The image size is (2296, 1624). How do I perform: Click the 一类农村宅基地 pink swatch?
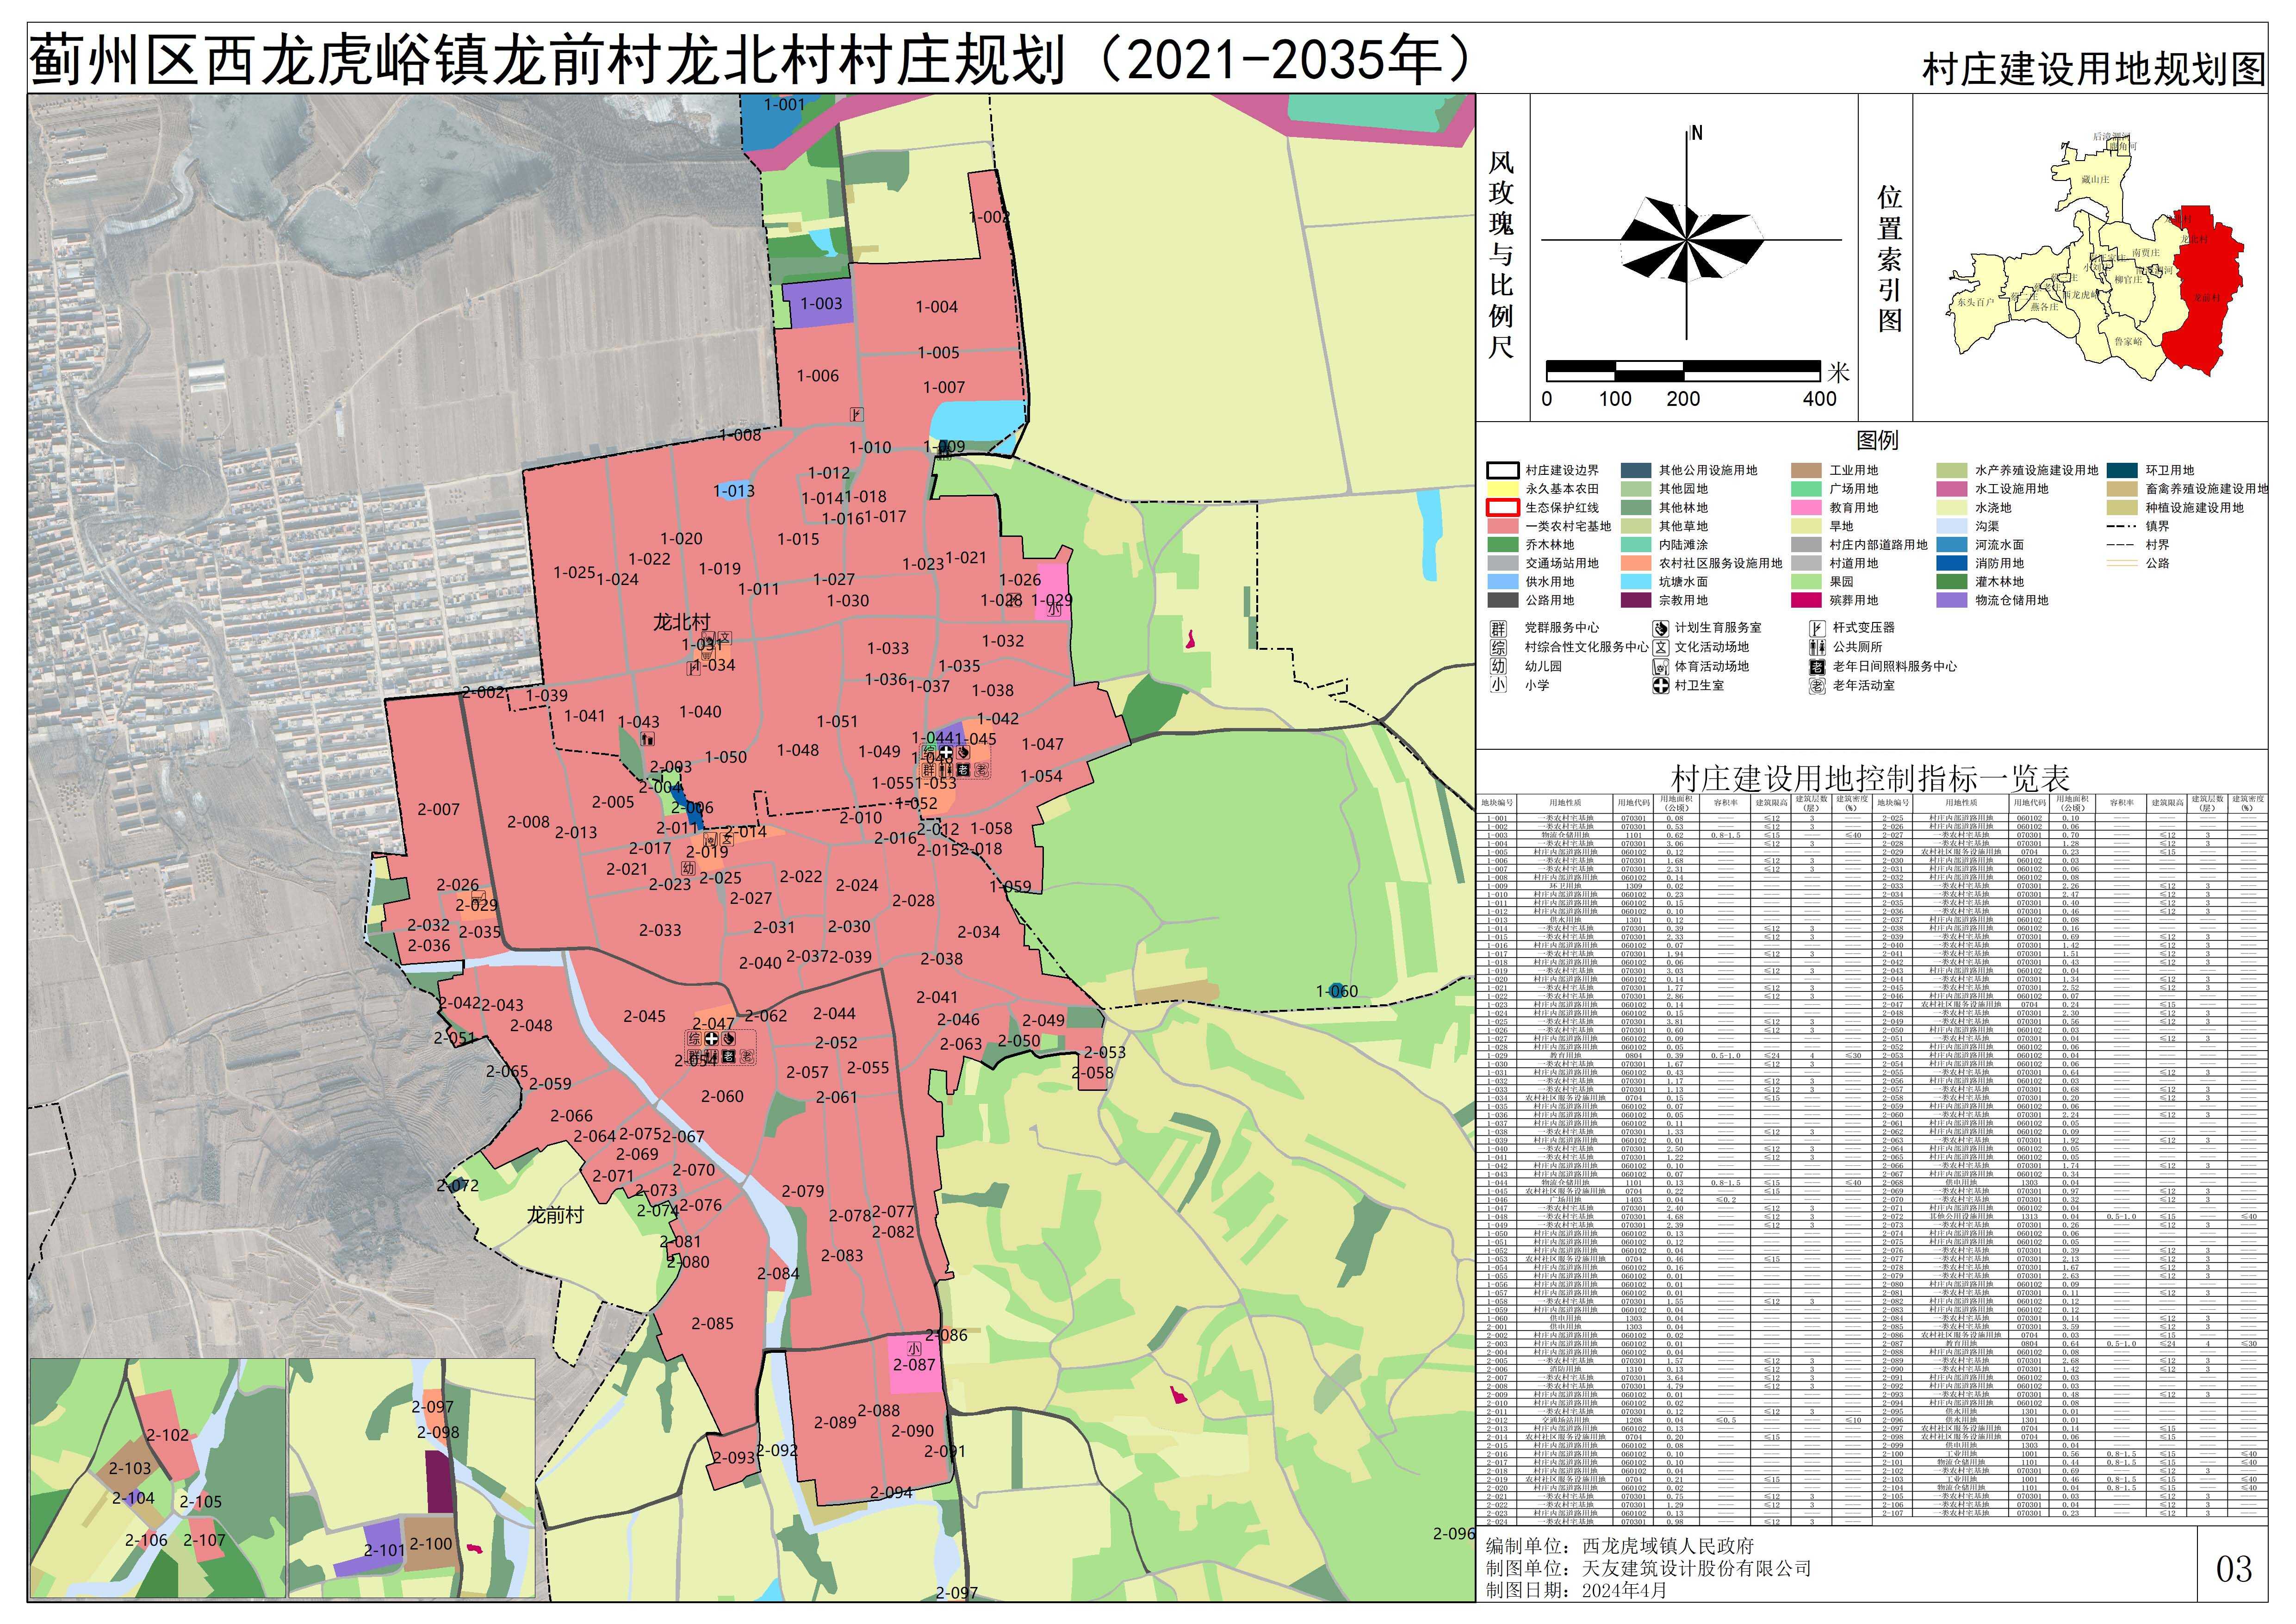[1502, 527]
